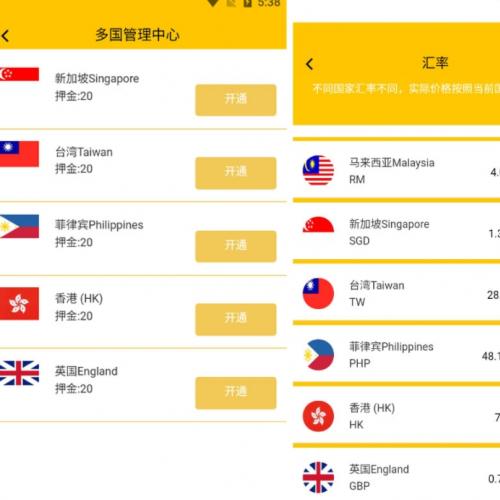Open 马来西亚Malaysia RM exchange rate row
This screenshot has height=500, width=500.
[397, 170]
